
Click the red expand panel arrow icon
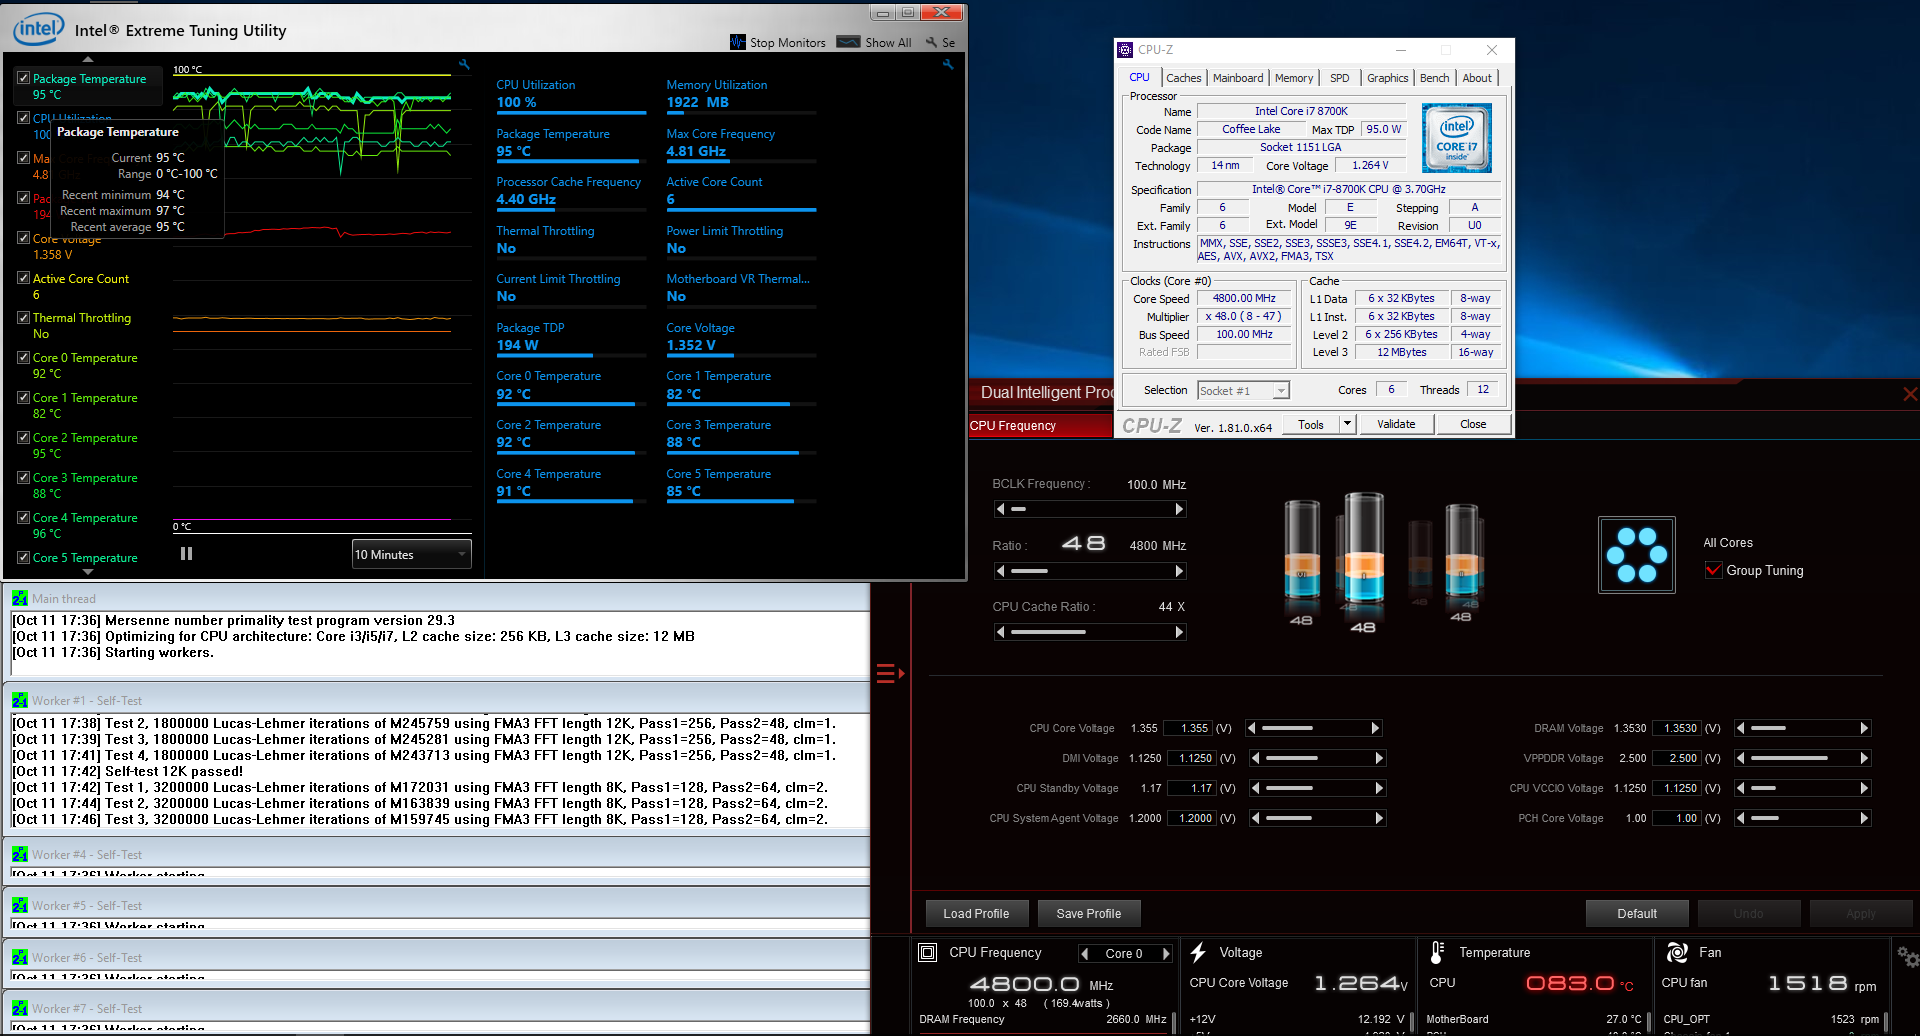click(890, 673)
